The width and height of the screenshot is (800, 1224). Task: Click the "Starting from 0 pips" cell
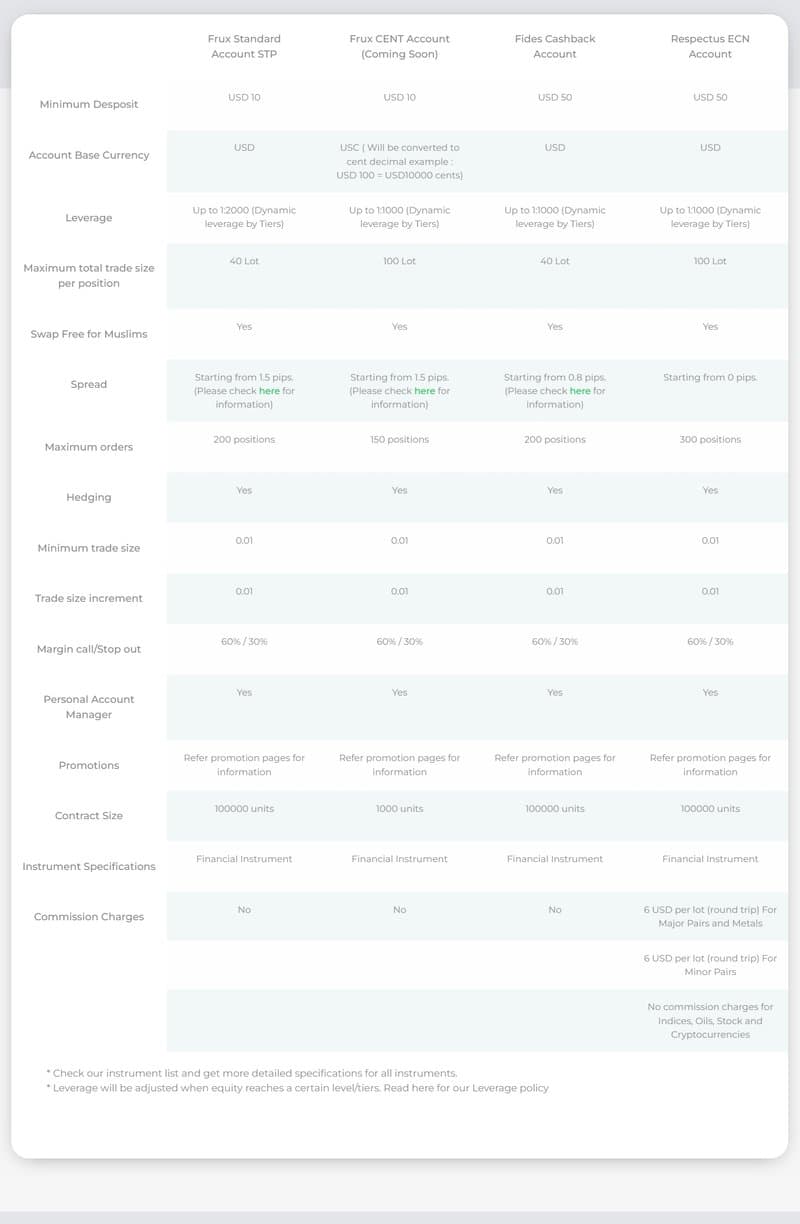click(x=710, y=378)
